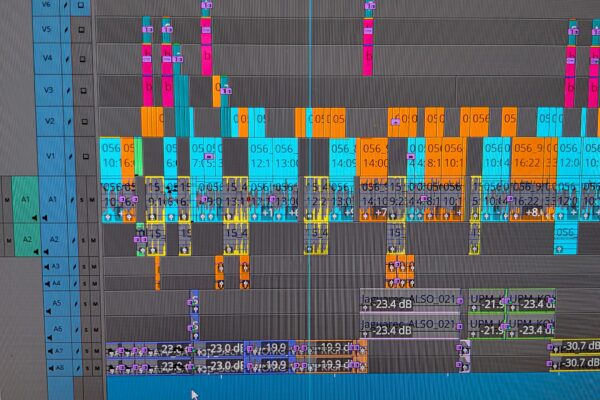Mute the A2 audio track
Image resolution: width=600 pixels, height=400 pixels.
[93, 240]
